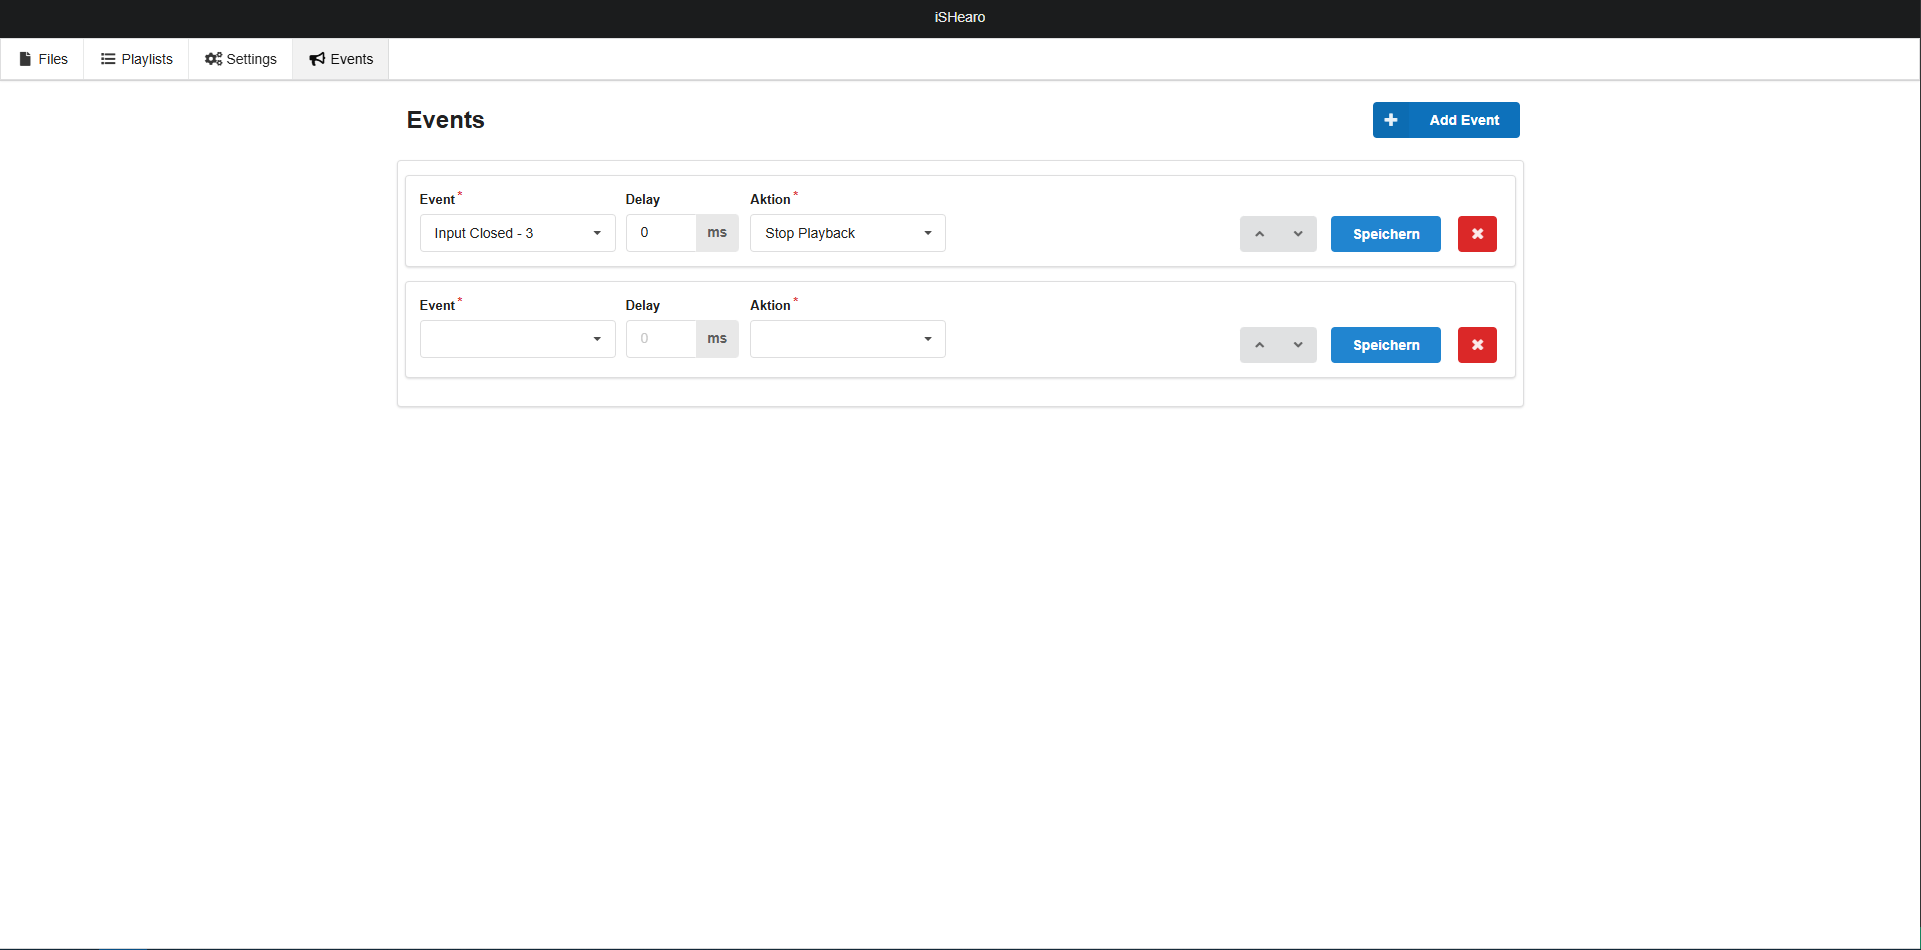Select the Events tab
Image resolution: width=1921 pixels, height=950 pixels.
341,59
